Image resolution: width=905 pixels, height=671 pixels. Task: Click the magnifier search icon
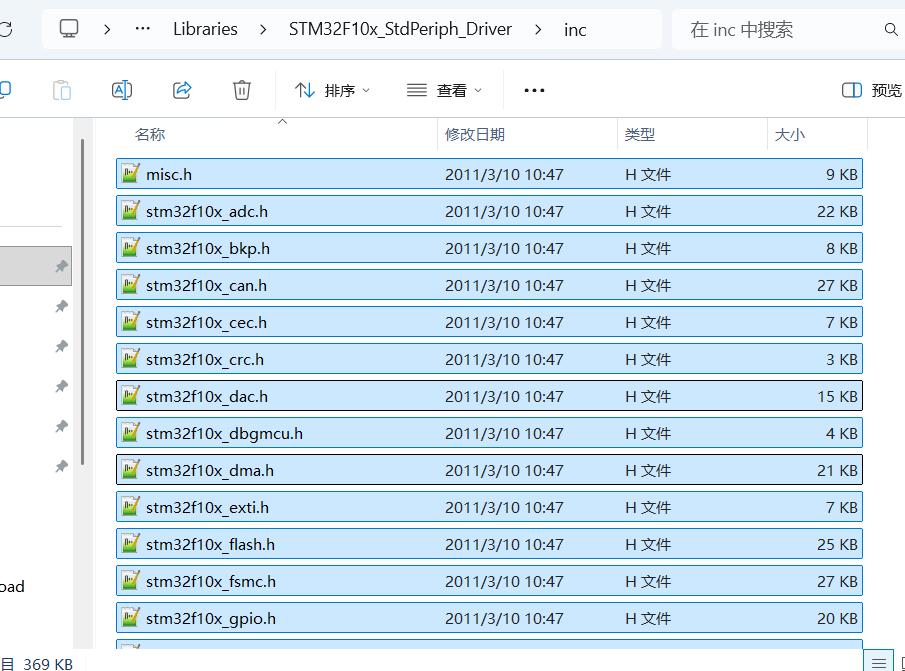[x=891, y=29]
